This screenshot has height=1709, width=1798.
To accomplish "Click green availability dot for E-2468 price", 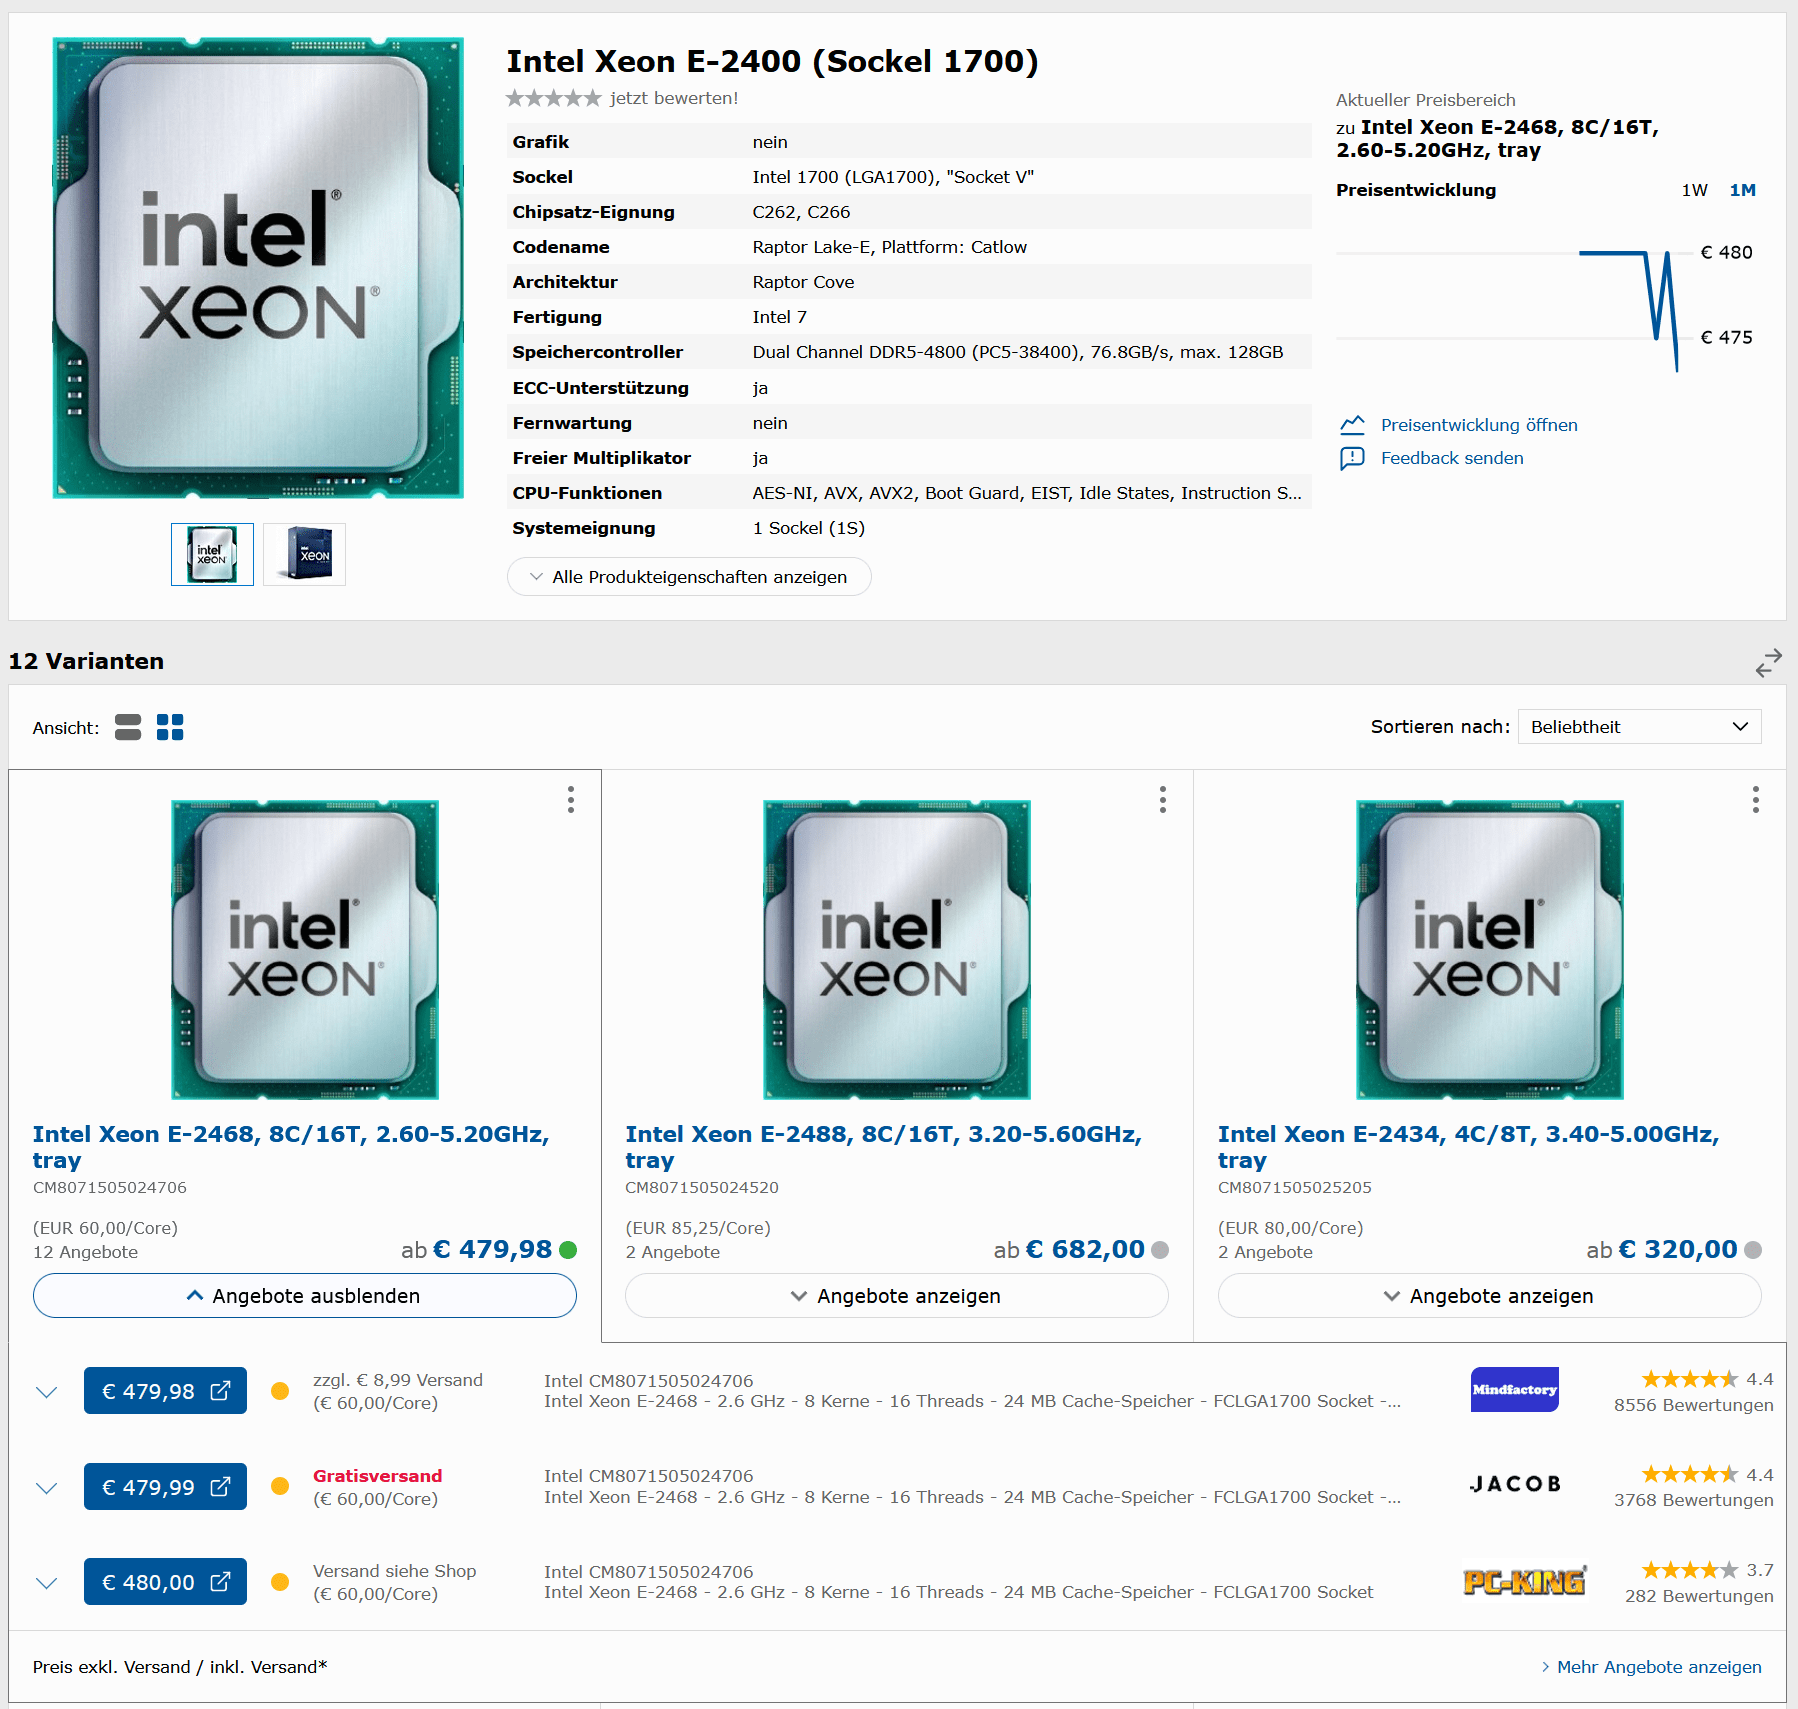I will tap(568, 1250).
